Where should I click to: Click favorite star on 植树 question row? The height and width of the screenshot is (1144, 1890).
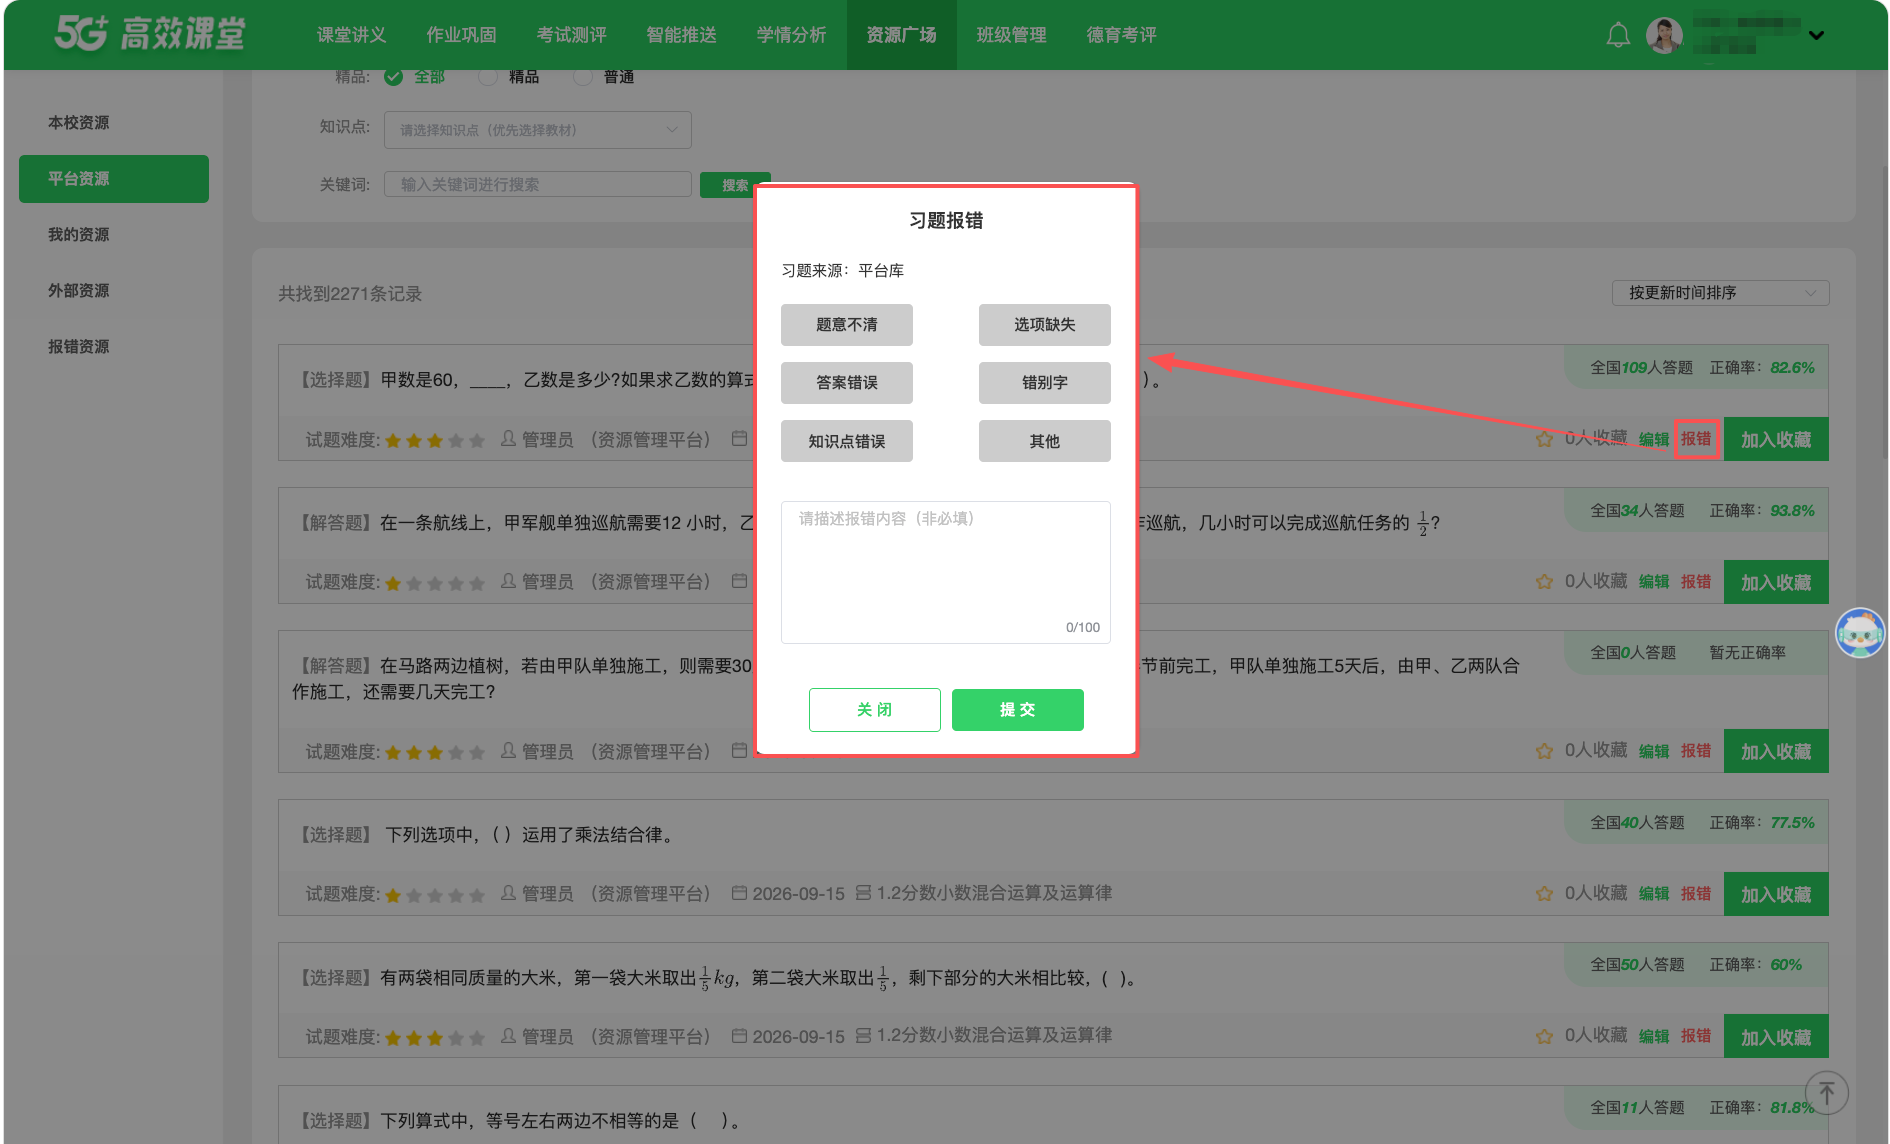click(x=1544, y=751)
